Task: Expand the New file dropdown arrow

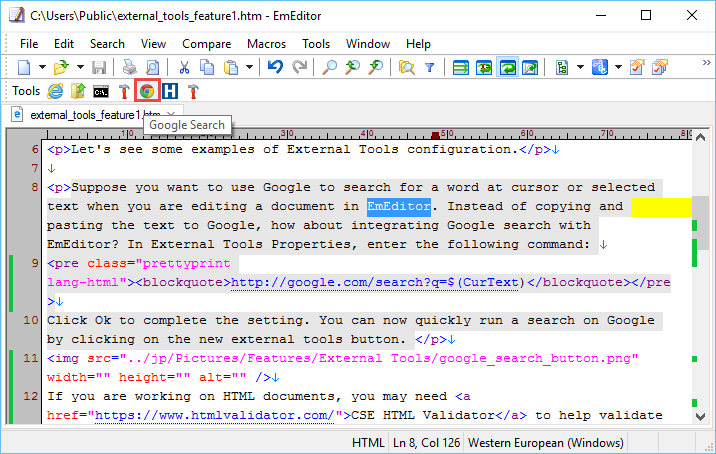Action: coord(42,68)
